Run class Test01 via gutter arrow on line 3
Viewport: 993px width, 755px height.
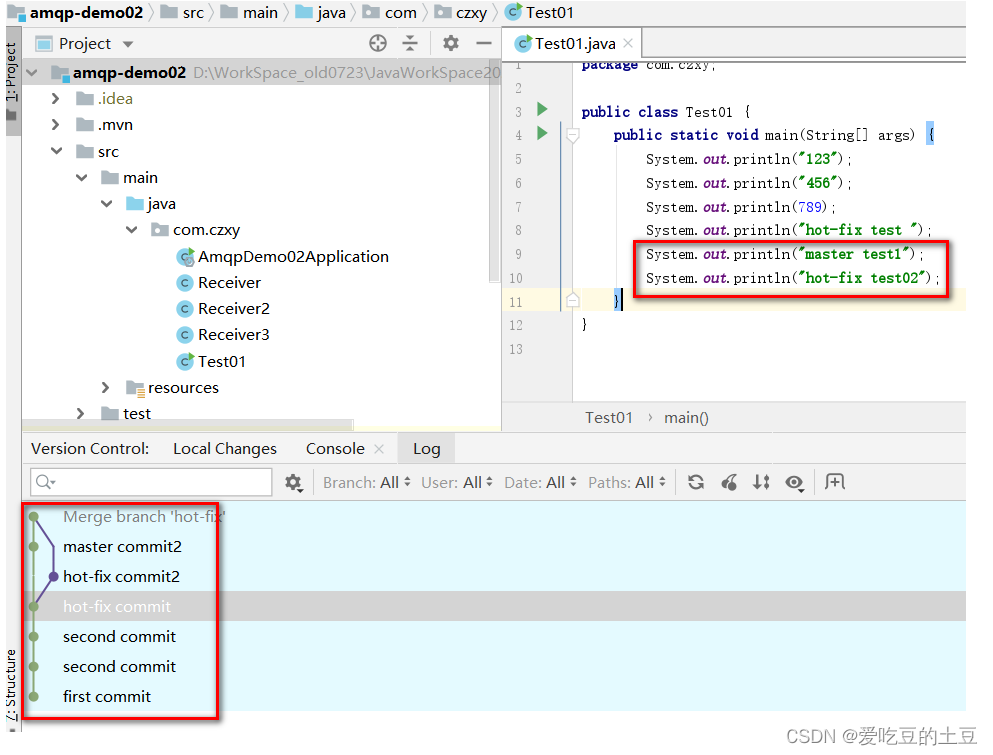point(542,109)
